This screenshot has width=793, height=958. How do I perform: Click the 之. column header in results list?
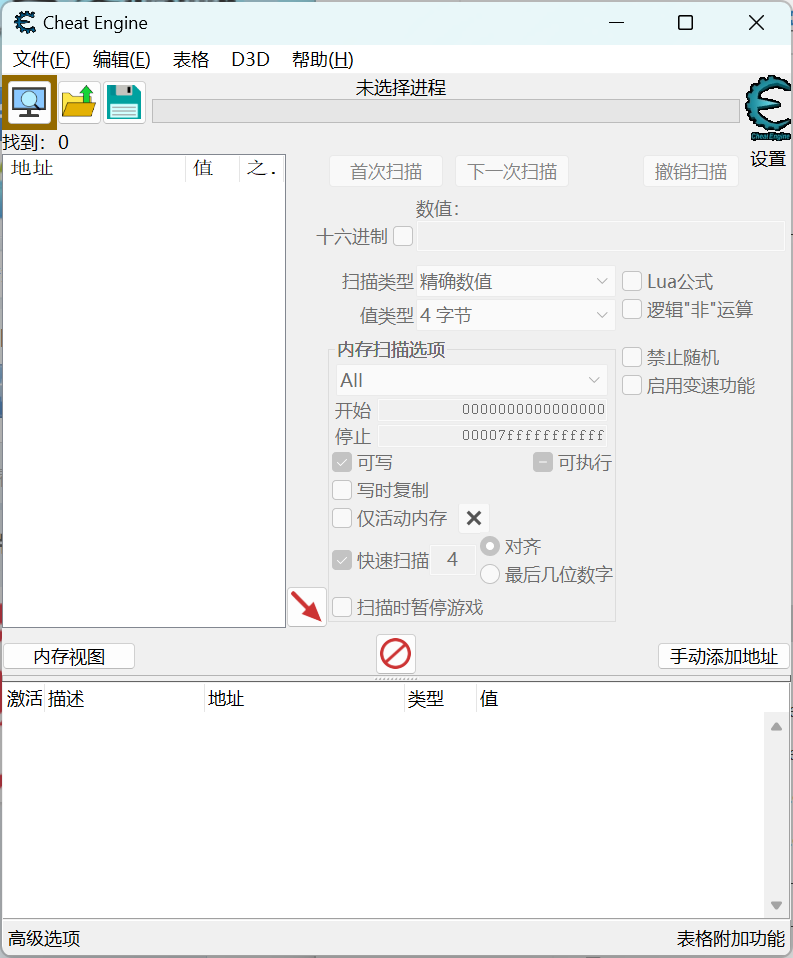[261, 168]
